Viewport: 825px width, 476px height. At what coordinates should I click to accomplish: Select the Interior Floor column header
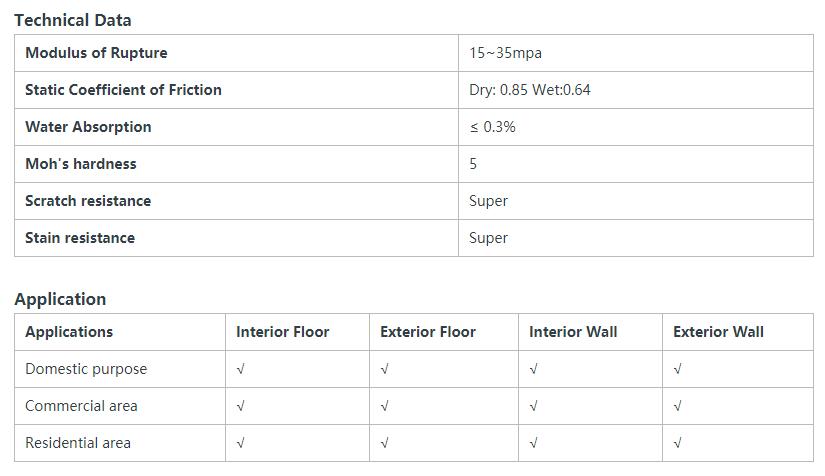(x=283, y=332)
